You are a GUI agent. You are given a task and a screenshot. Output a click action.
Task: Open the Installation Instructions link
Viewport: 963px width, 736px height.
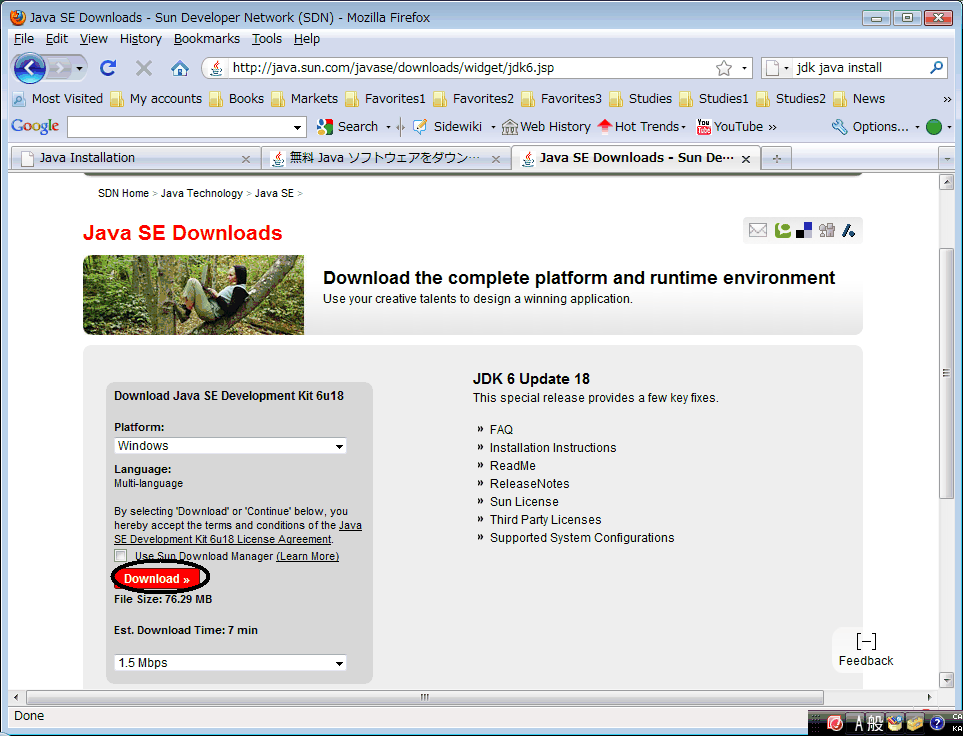tap(553, 448)
